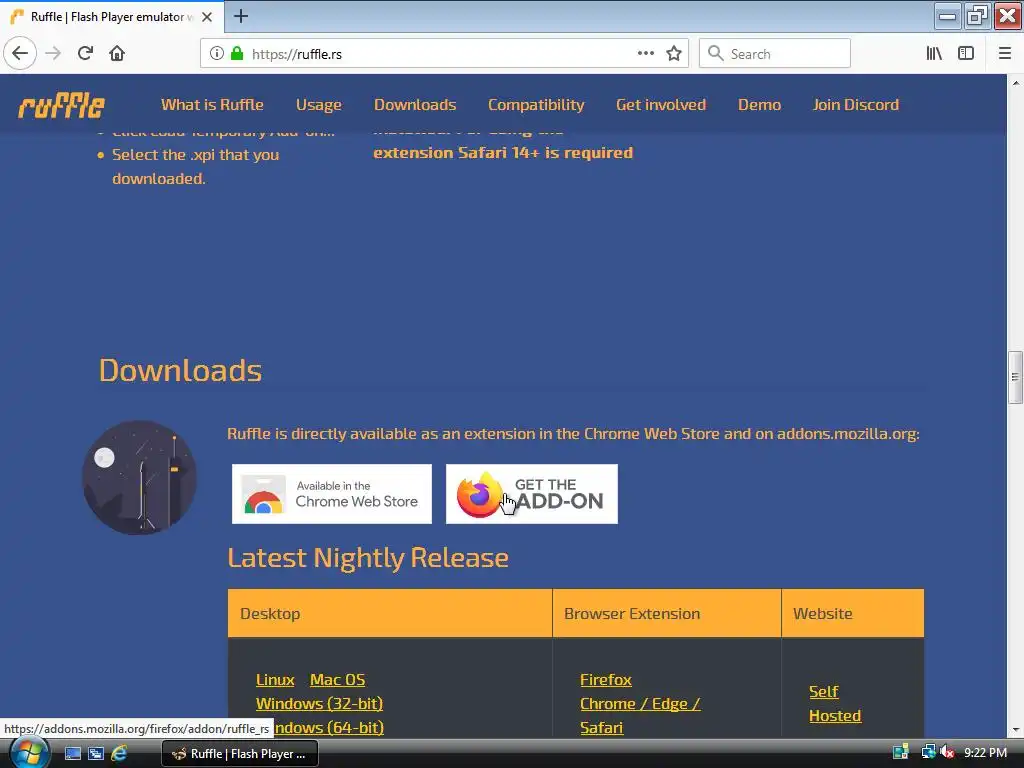
Task: Open the Library icon in toolbar
Action: 934,54
